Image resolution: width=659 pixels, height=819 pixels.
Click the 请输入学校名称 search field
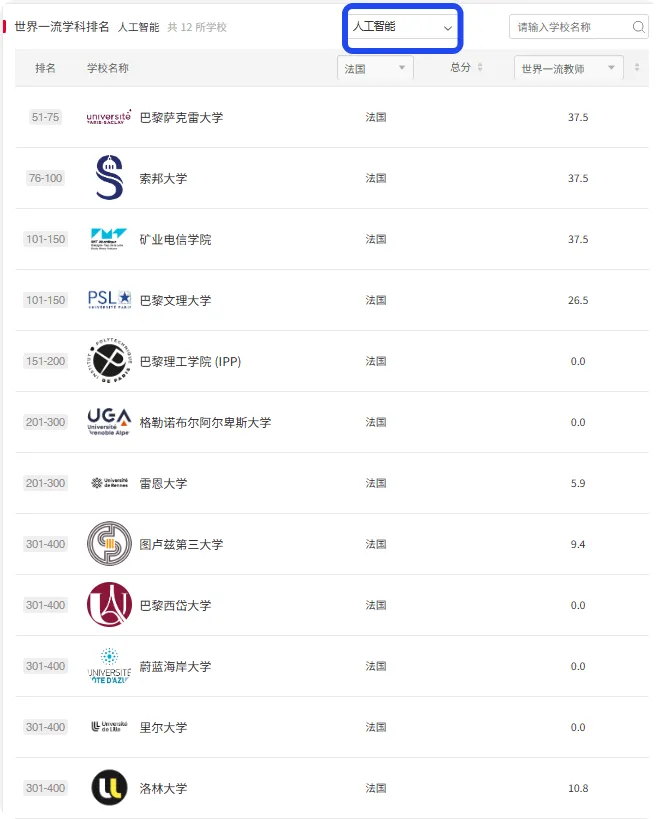(x=579, y=27)
